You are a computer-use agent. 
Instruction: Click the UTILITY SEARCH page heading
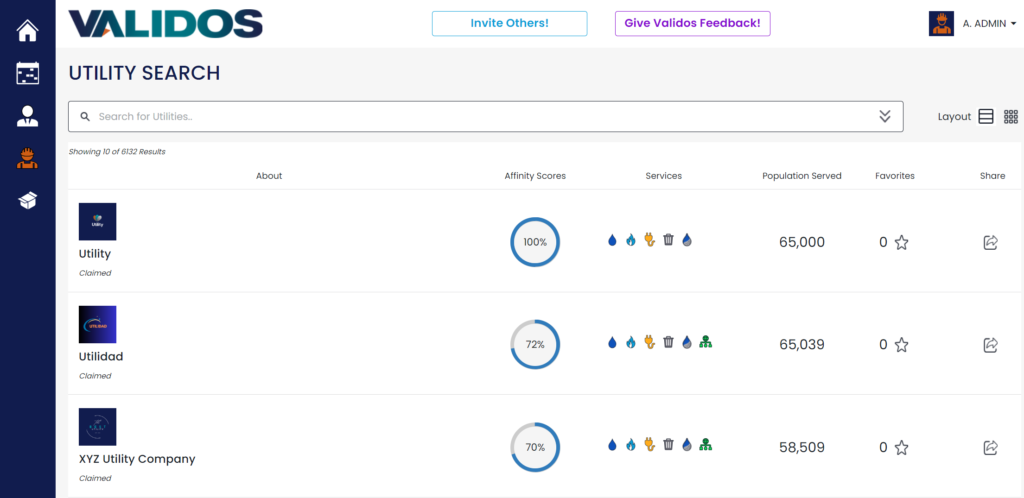click(144, 73)
